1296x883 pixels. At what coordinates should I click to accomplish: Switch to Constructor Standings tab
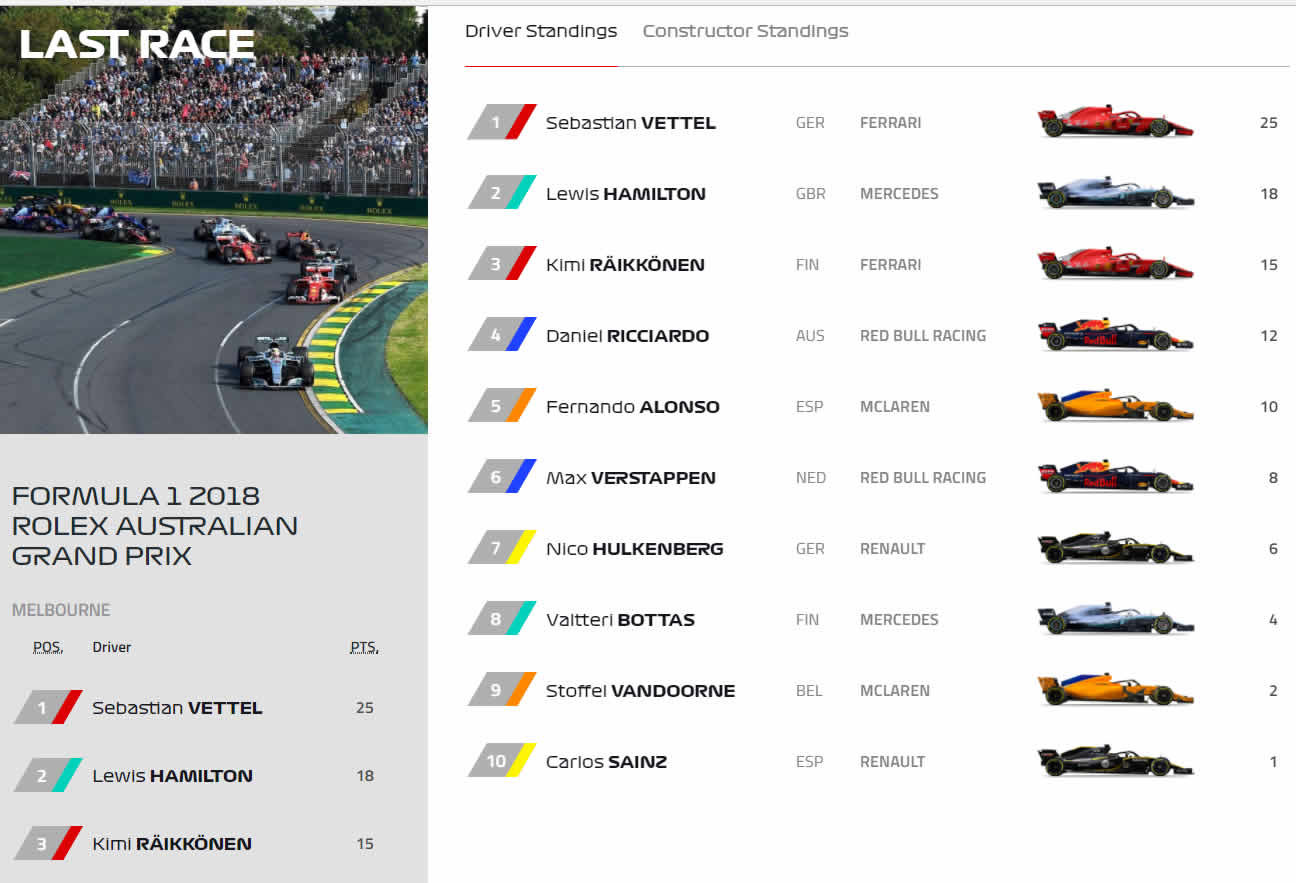point(745,31)
